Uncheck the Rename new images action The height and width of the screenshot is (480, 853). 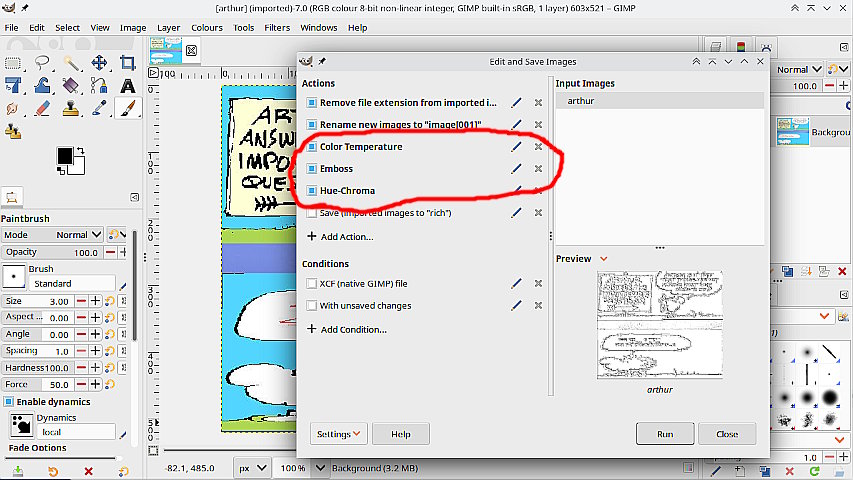click(311, 125)
